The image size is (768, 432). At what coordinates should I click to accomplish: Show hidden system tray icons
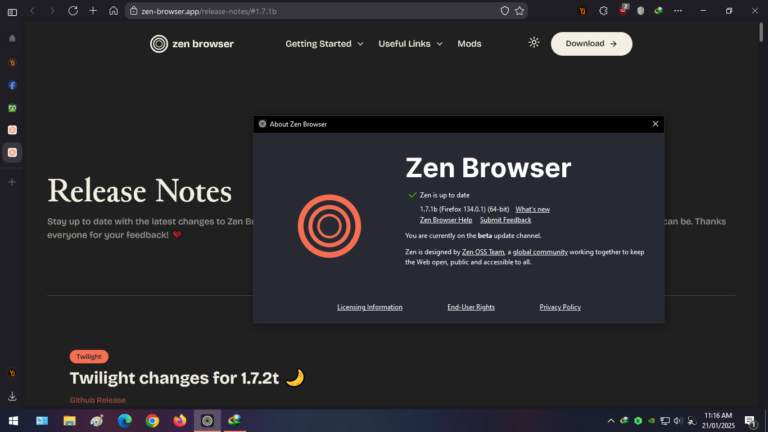tap(611, 421)
